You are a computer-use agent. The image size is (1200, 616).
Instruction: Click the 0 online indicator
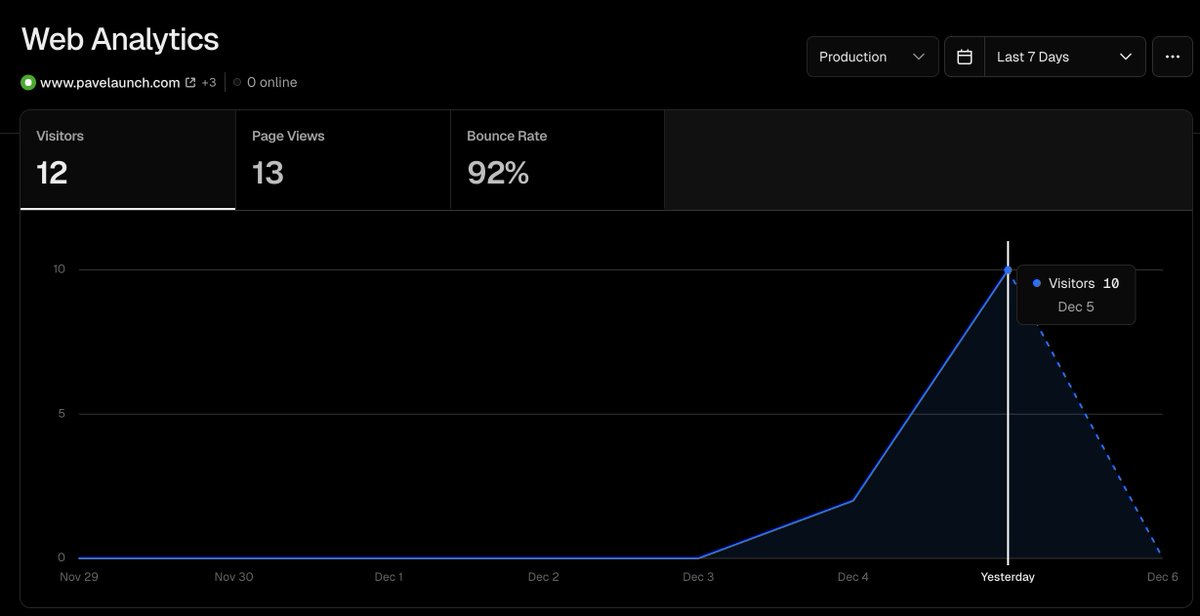tap(265, 82)
